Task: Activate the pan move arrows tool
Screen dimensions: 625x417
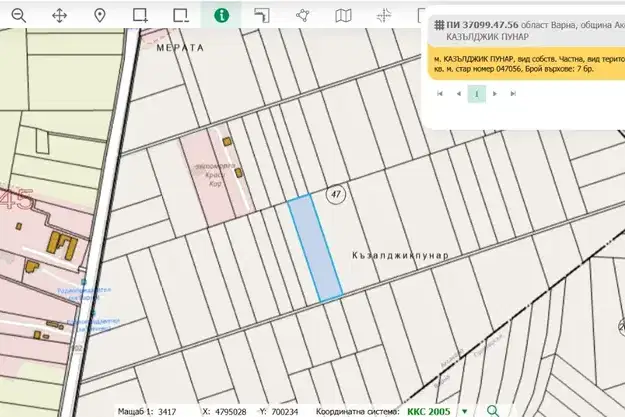Action: point(59,16)
